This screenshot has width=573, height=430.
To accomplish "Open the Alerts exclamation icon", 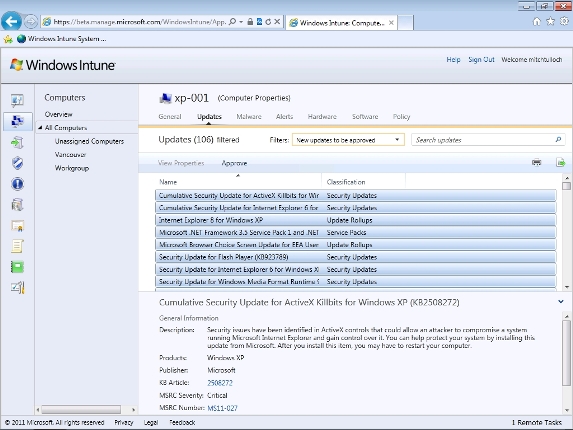I will pyautogui.click(x=17, y=184).
